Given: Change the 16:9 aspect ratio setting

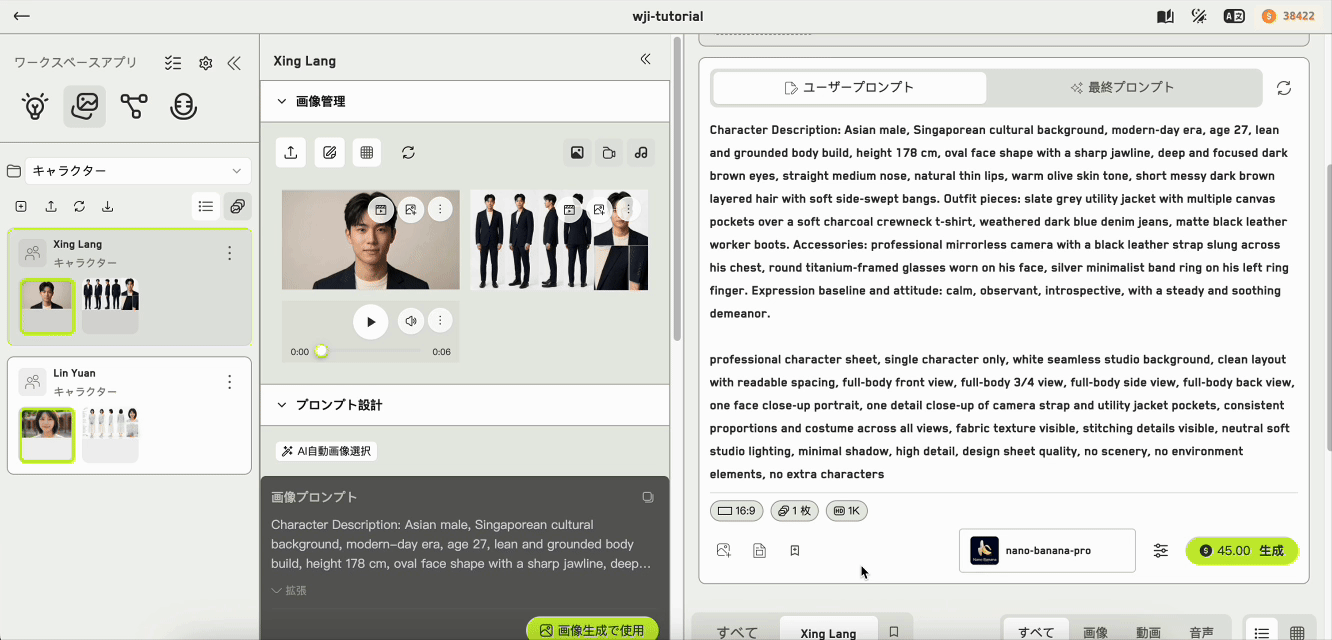Looking at the screenshot, I should [x=737, y=511].
